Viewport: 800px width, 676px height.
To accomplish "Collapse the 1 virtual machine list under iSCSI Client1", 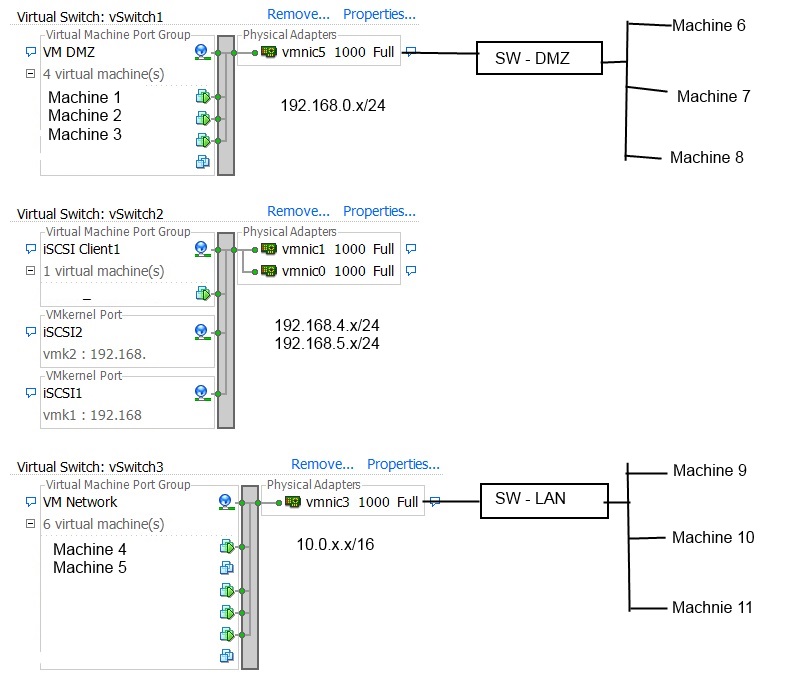I will click(x=29, y=271).
